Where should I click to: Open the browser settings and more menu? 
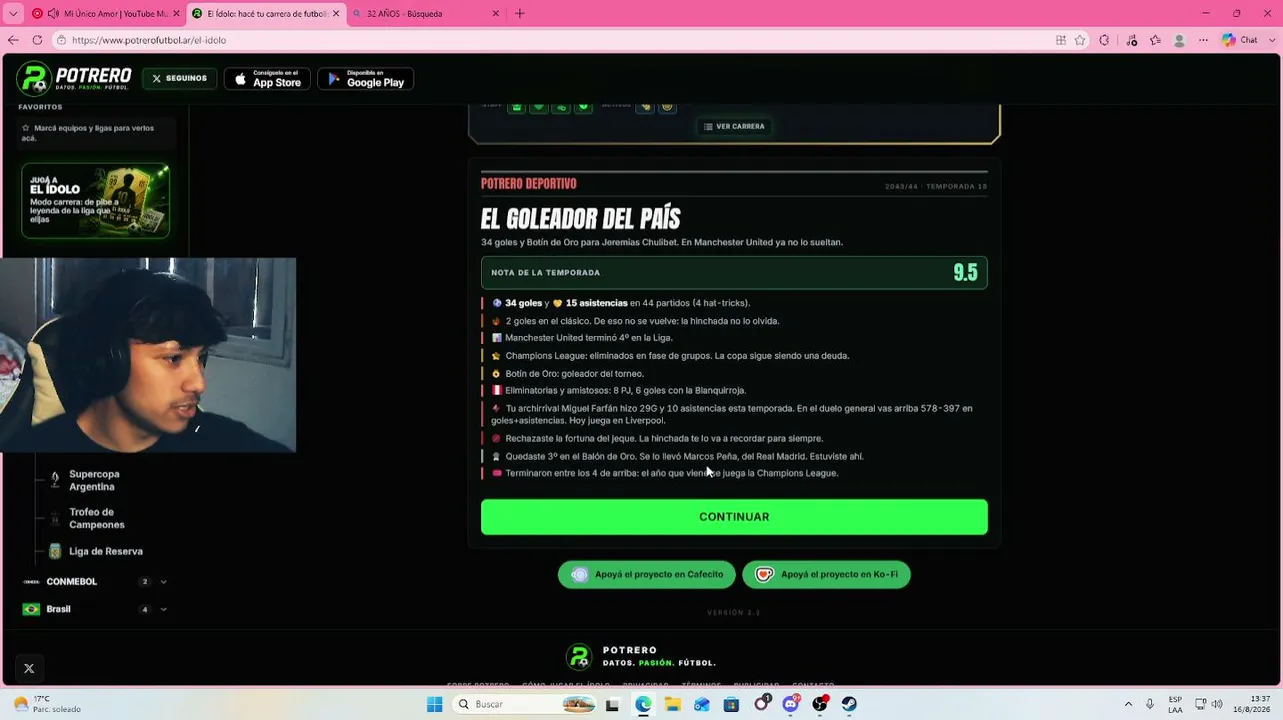[1203, 40]
